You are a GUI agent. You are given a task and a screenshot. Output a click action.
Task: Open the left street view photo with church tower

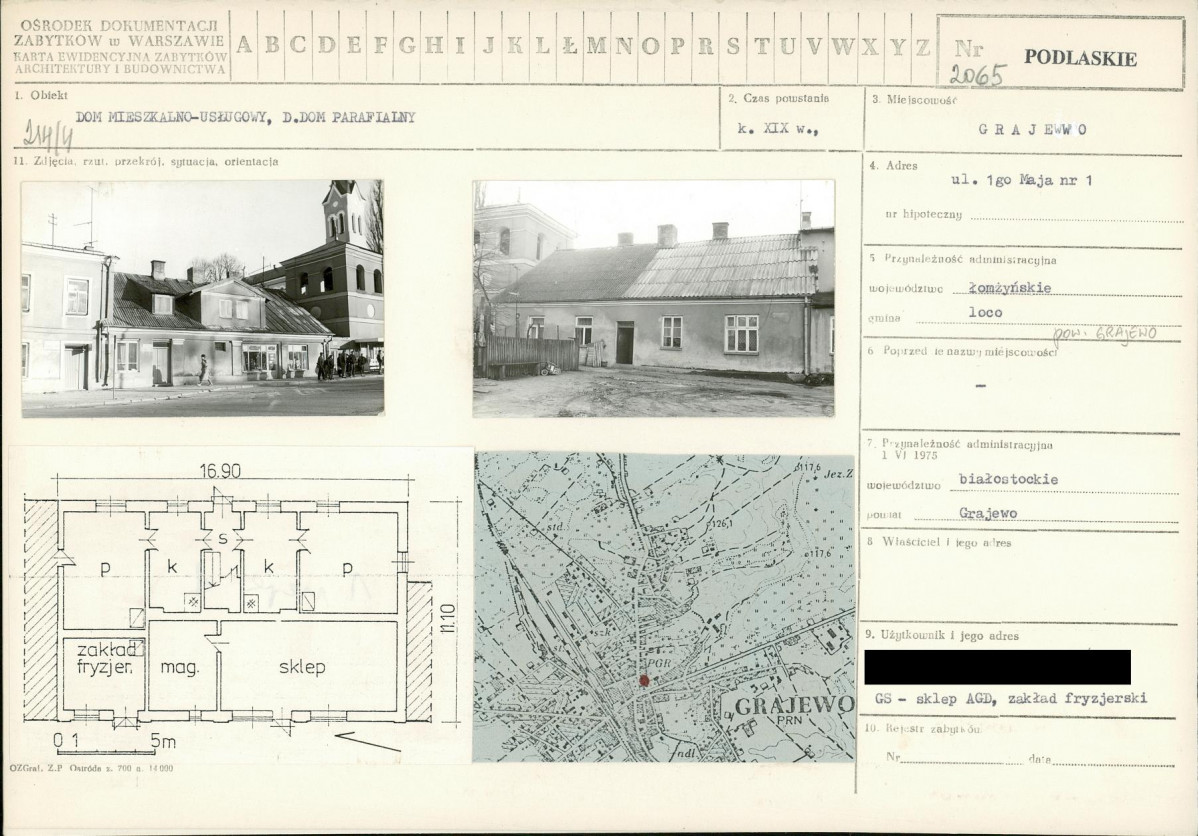203,298
